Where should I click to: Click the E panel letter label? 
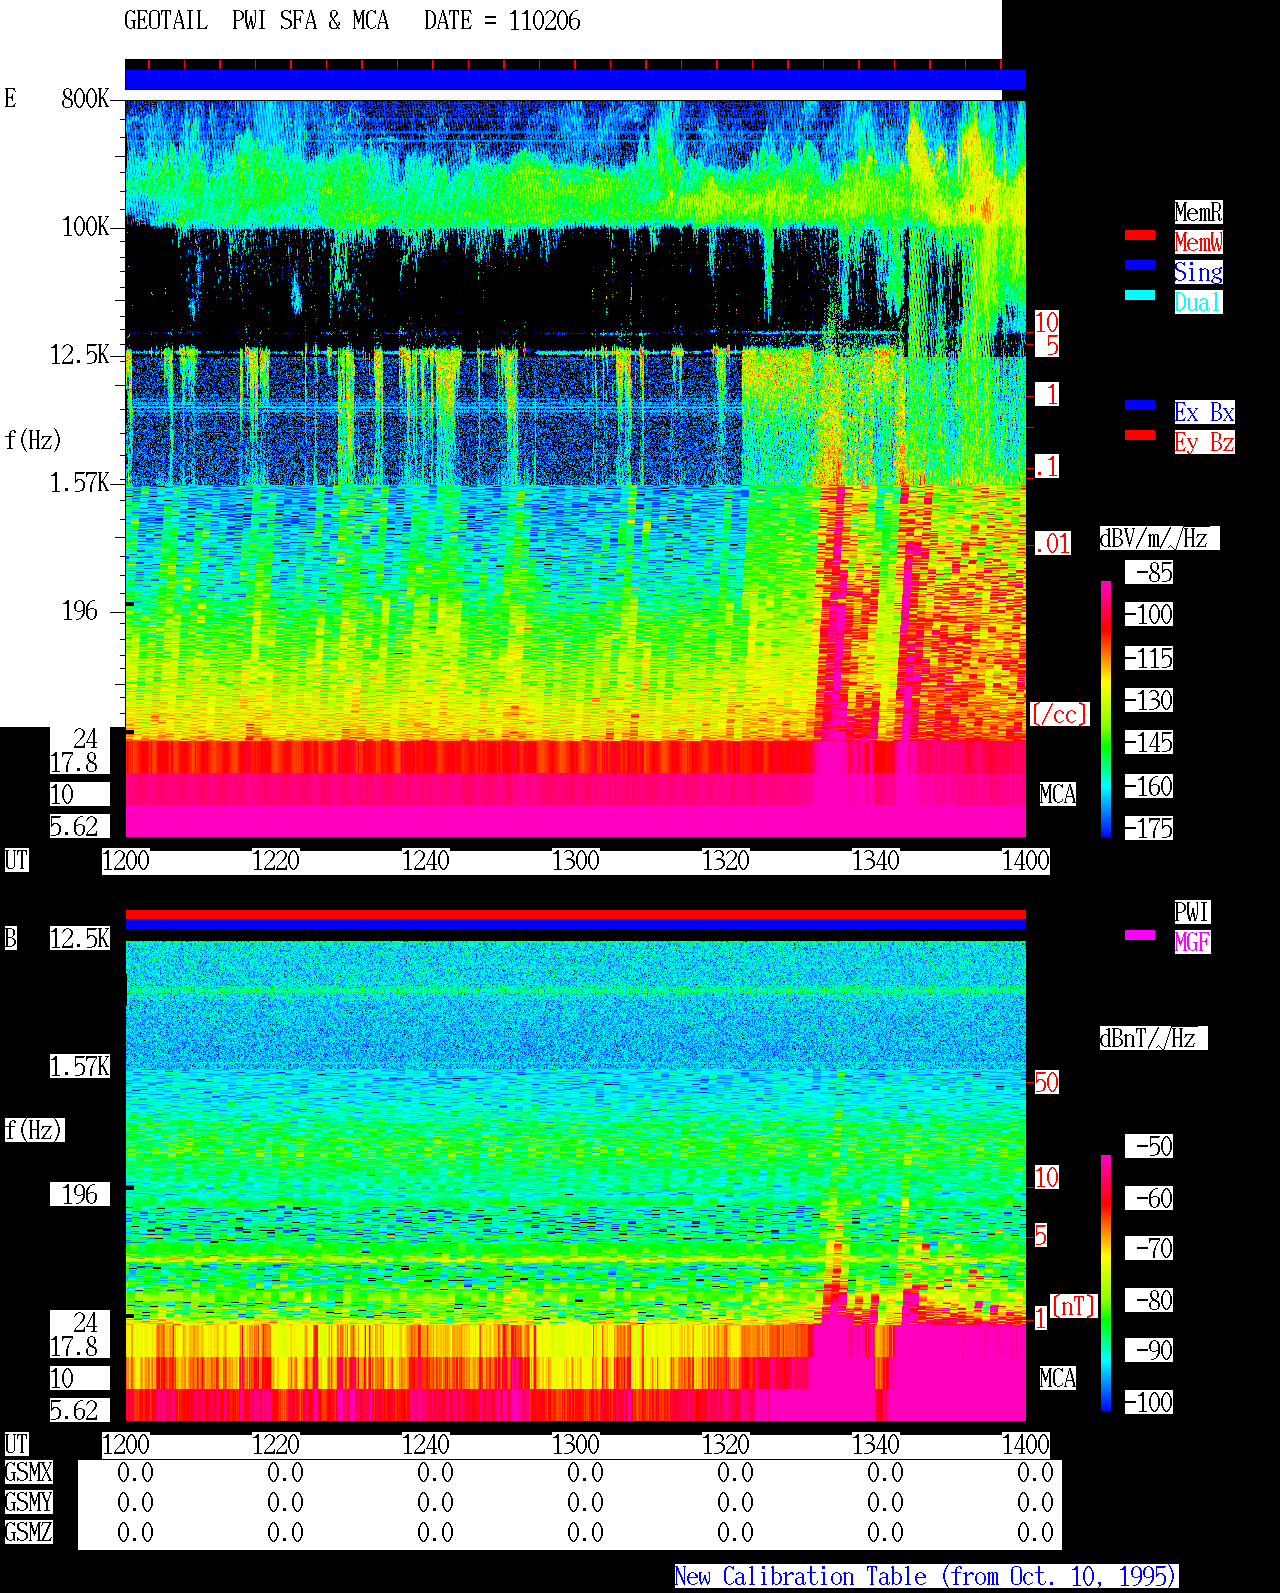11,98
